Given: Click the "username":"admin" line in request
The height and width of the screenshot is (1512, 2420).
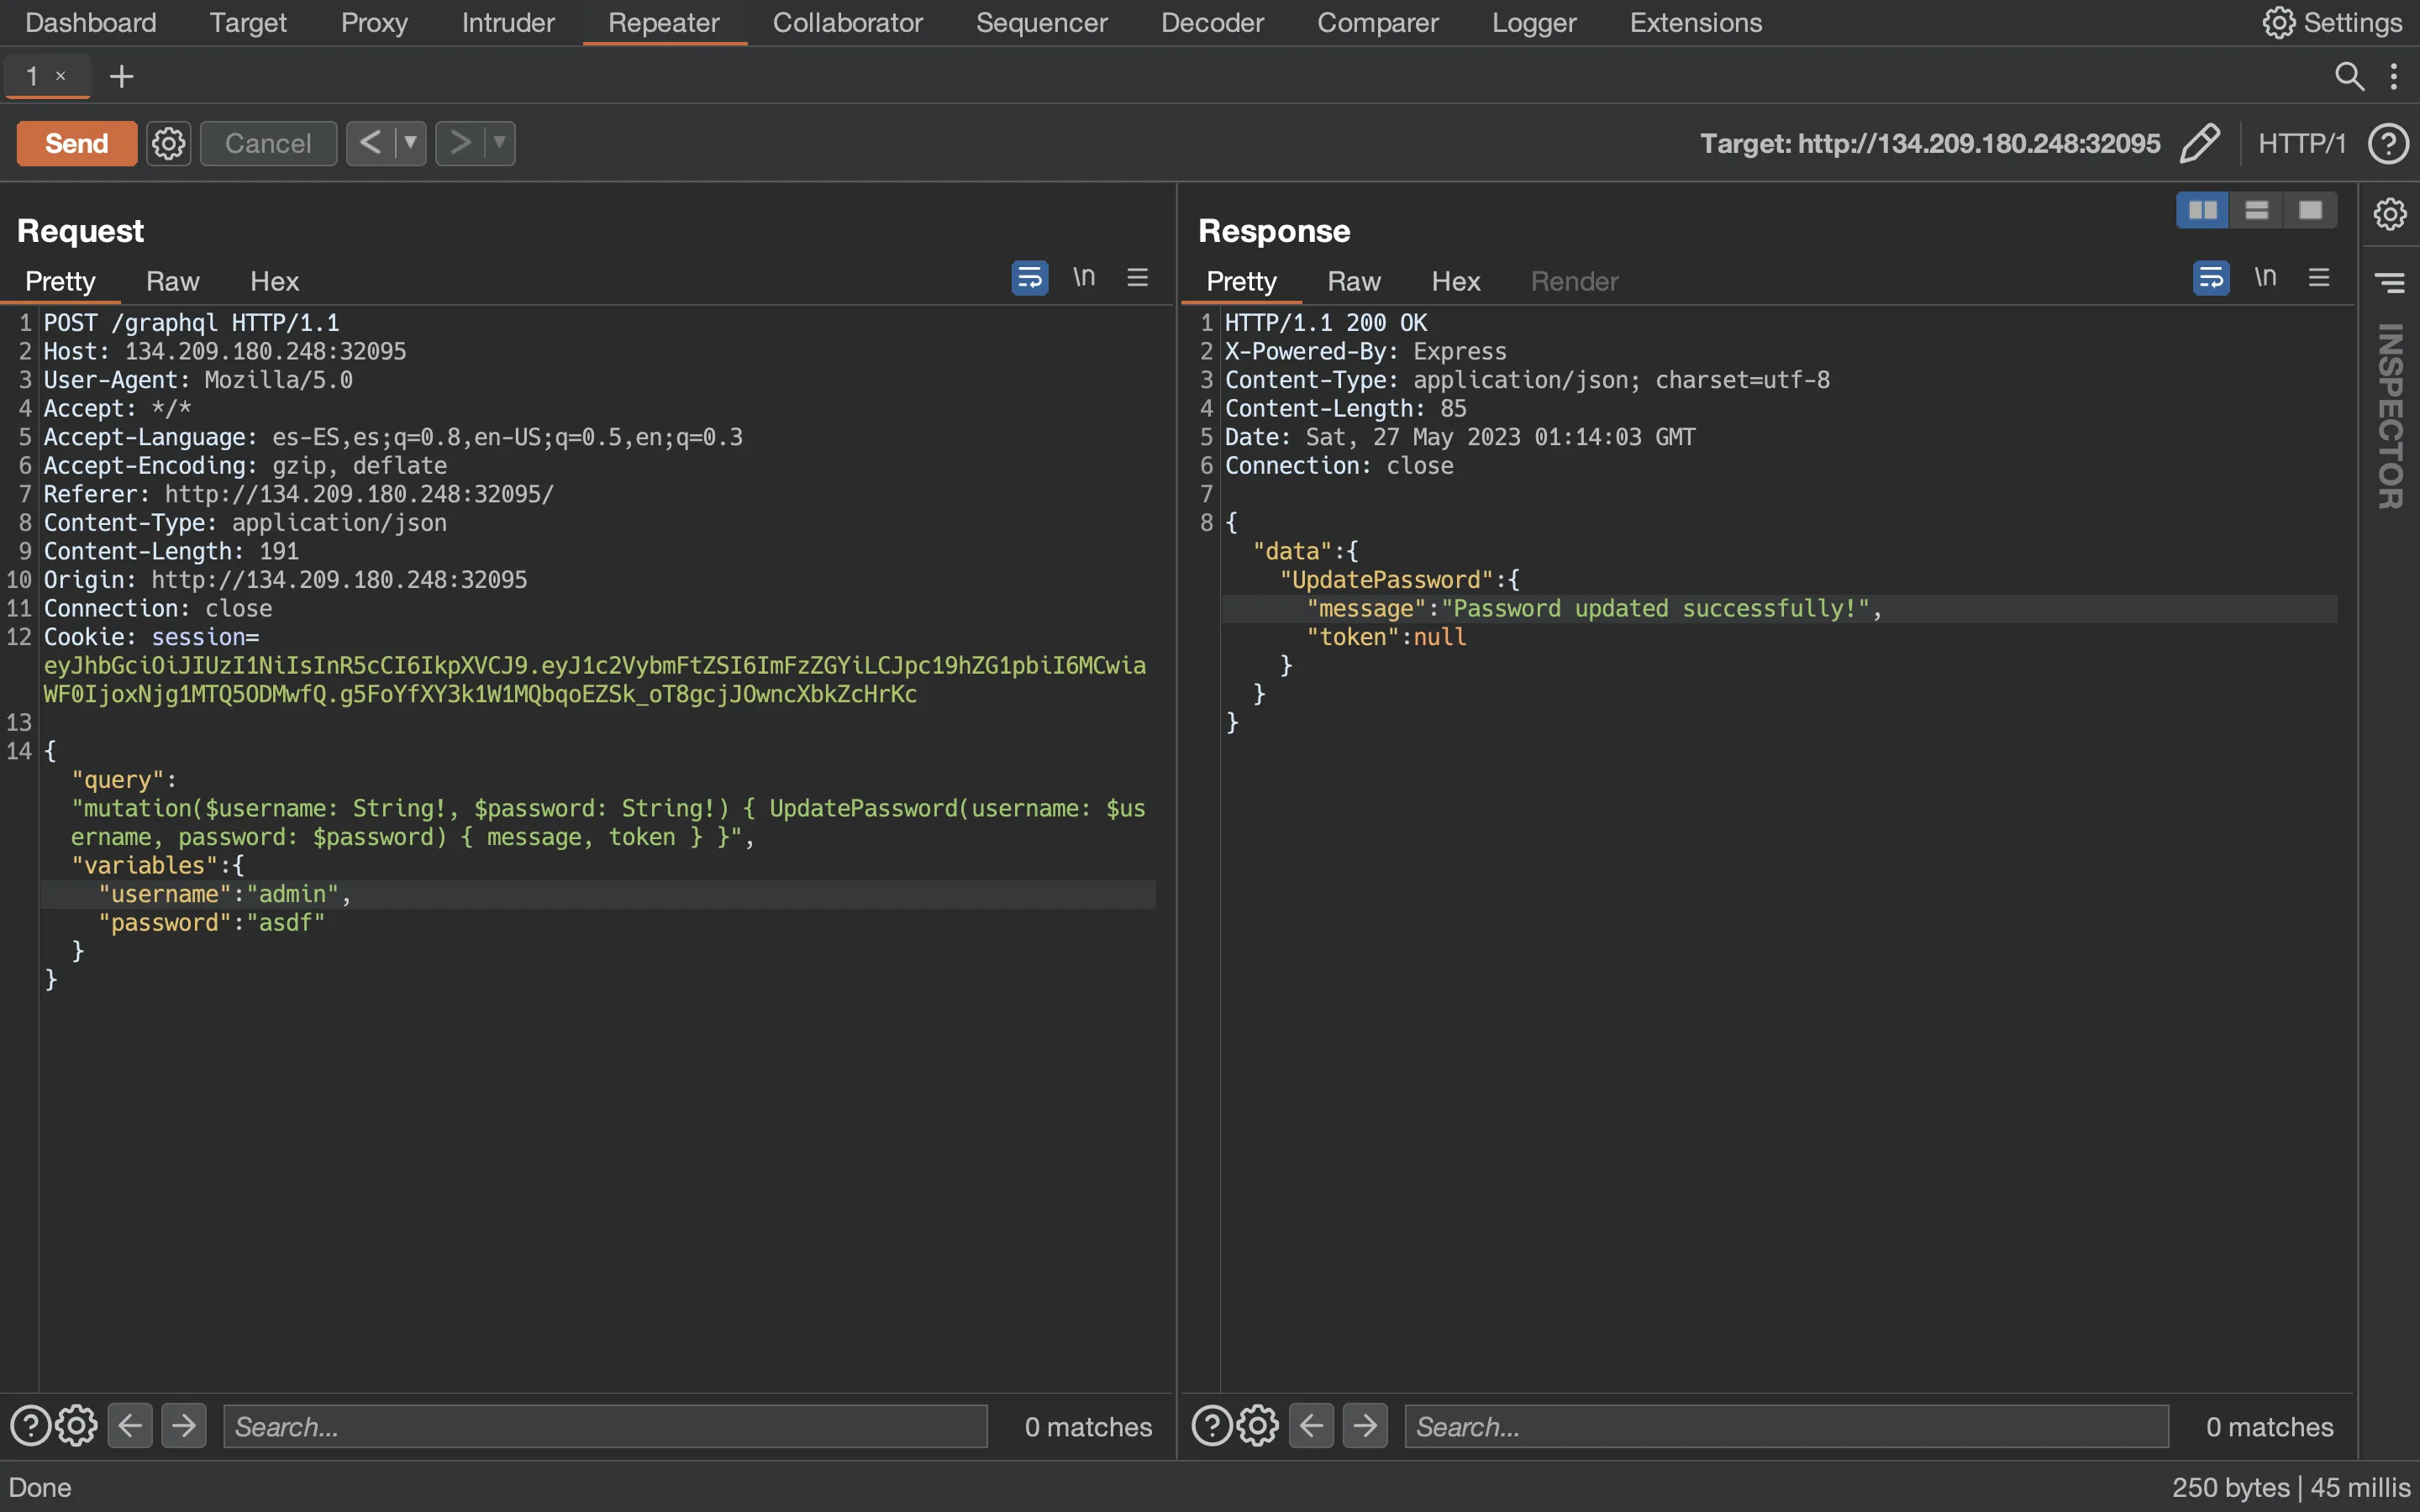Looking at the screenshot, I should (598, 894).
